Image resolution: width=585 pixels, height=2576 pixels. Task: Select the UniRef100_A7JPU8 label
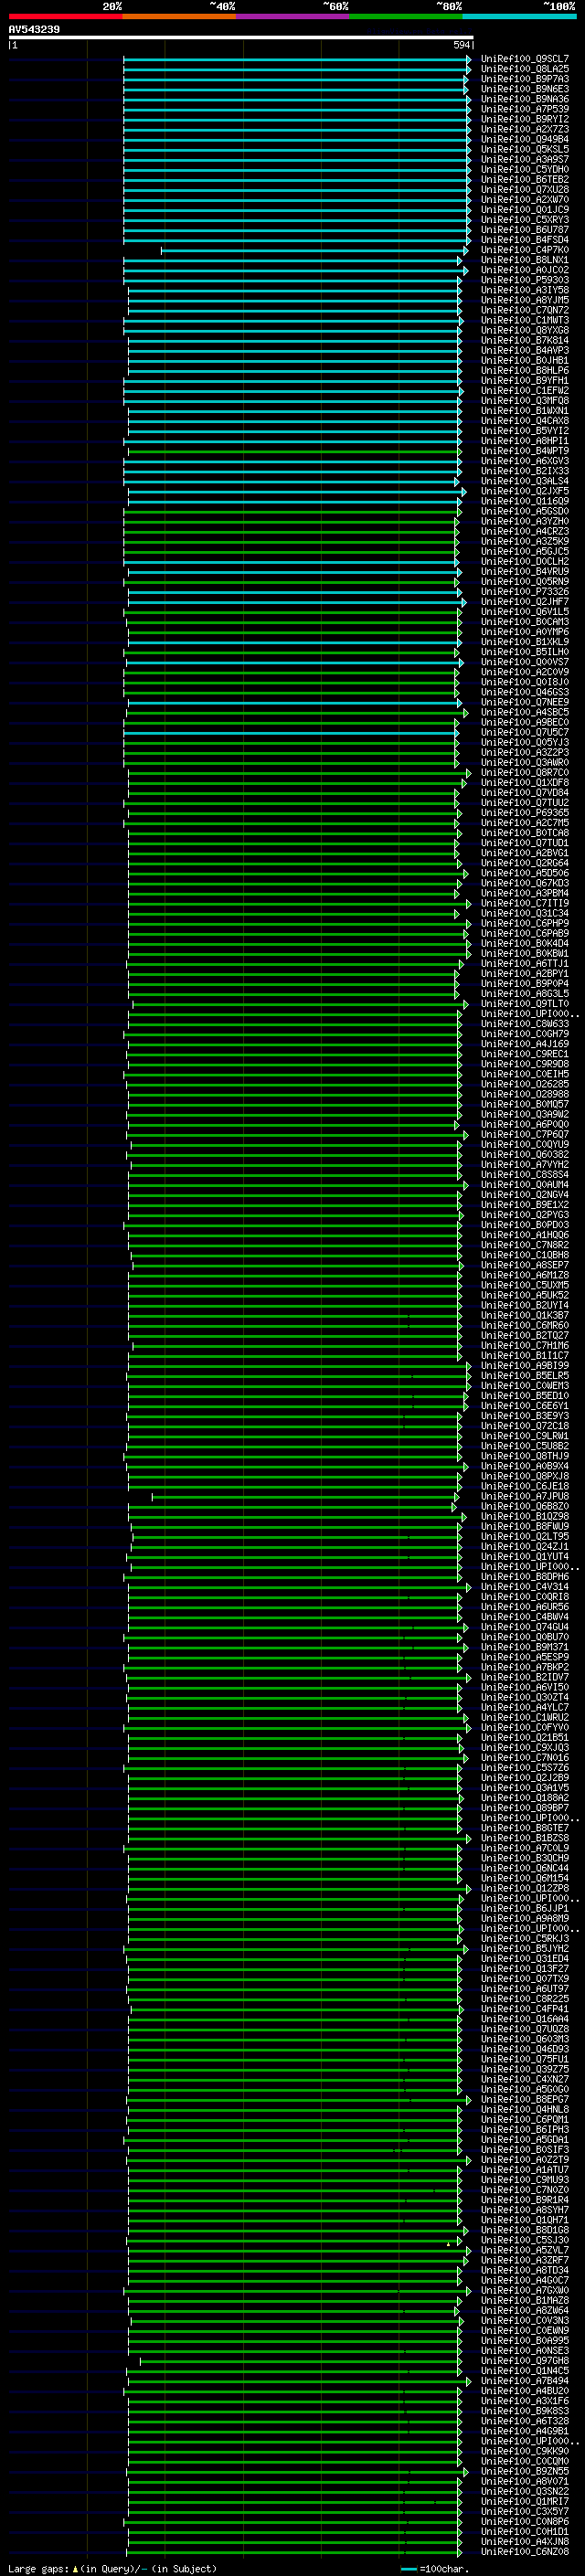point(525,1497)
